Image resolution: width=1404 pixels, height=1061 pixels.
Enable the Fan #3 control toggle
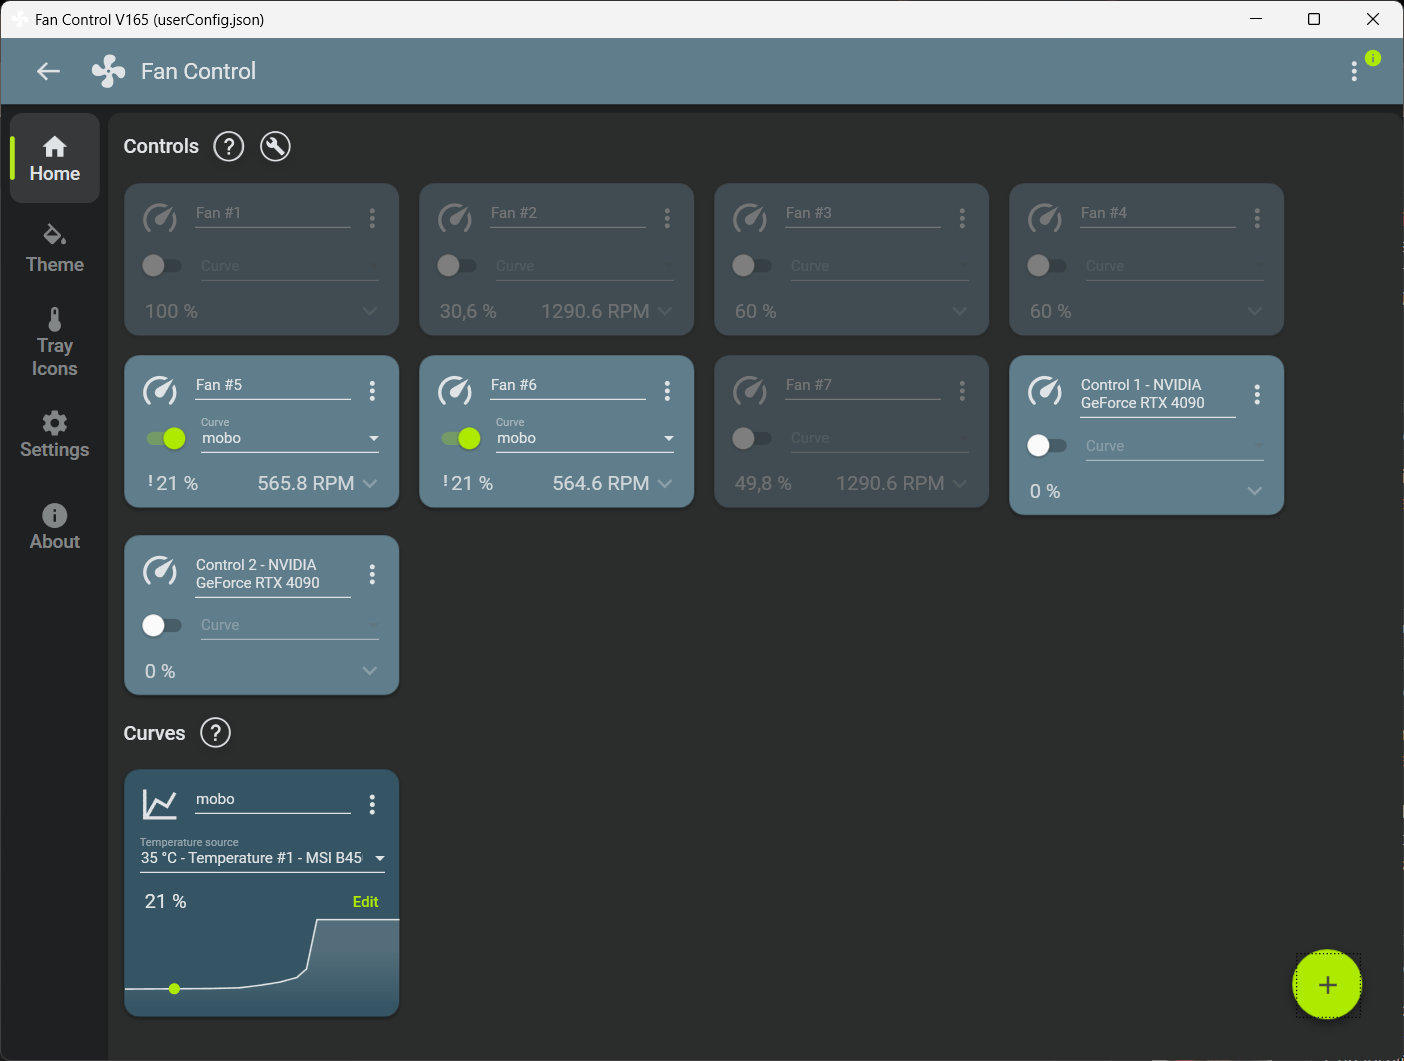752,265
